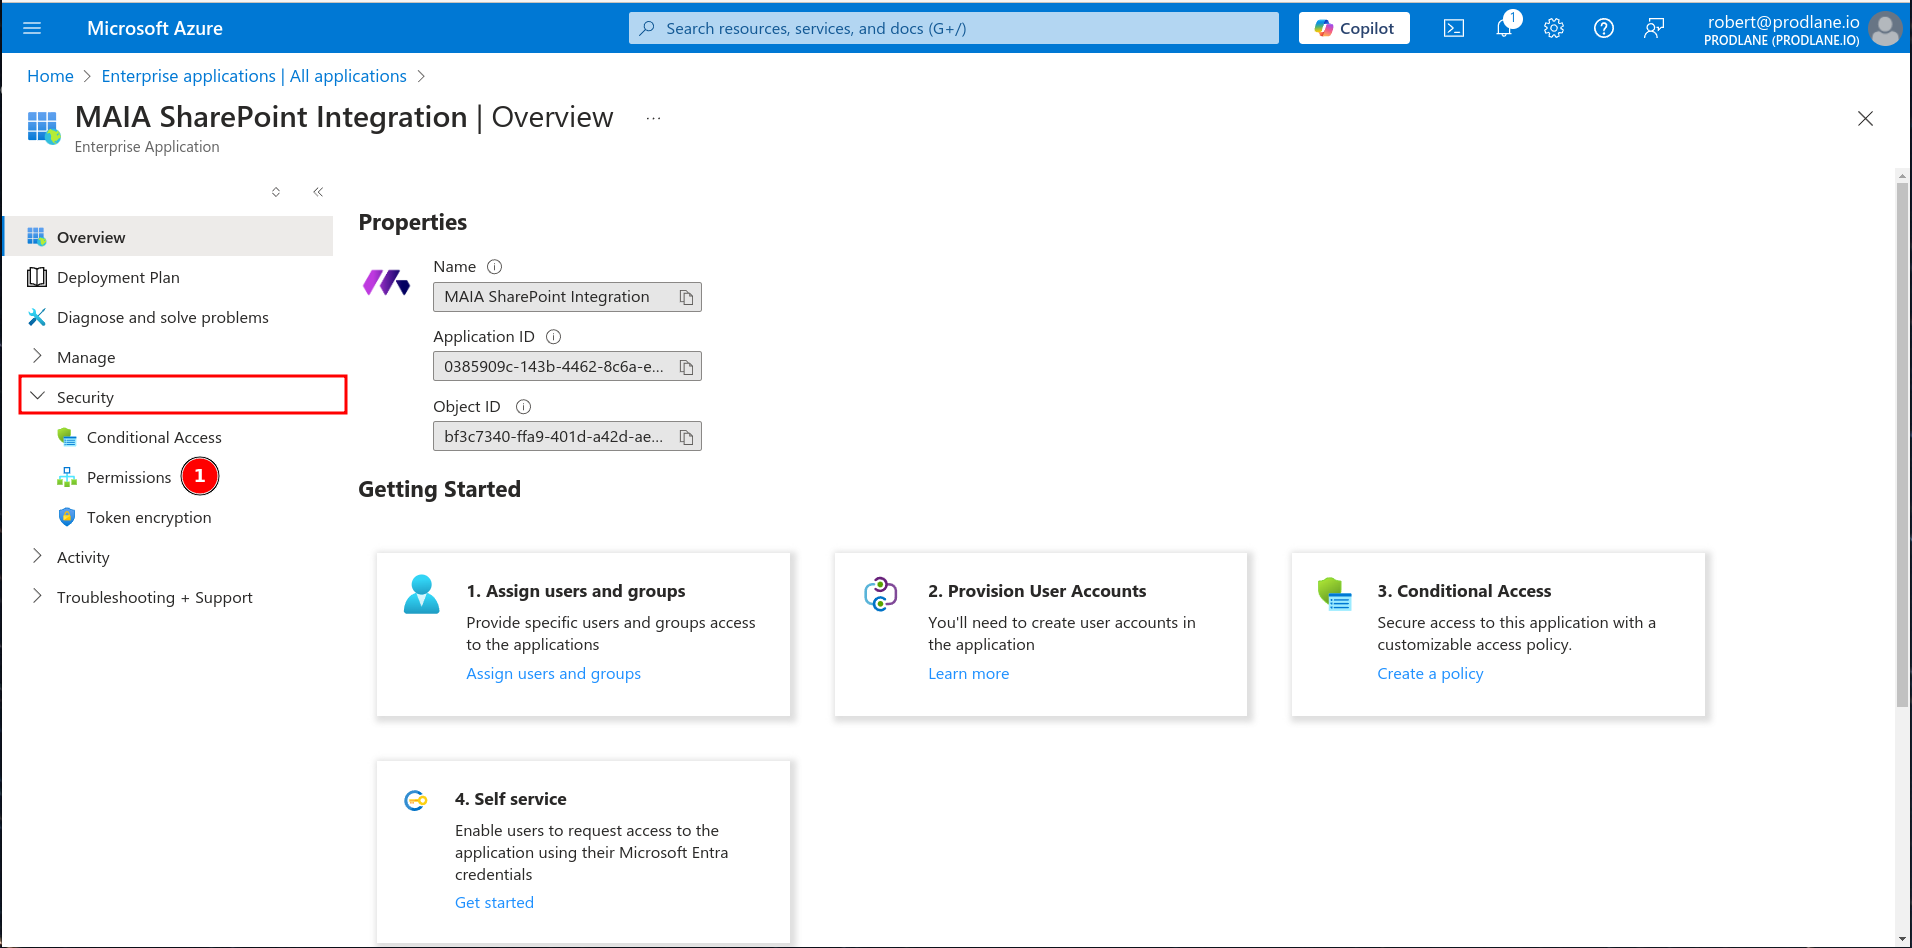Image resolution: width=1912 pixels, height=948 pixels.
Task: Go to Enterprise applications | All applications breadcrumb
Action: pos(254,76)
